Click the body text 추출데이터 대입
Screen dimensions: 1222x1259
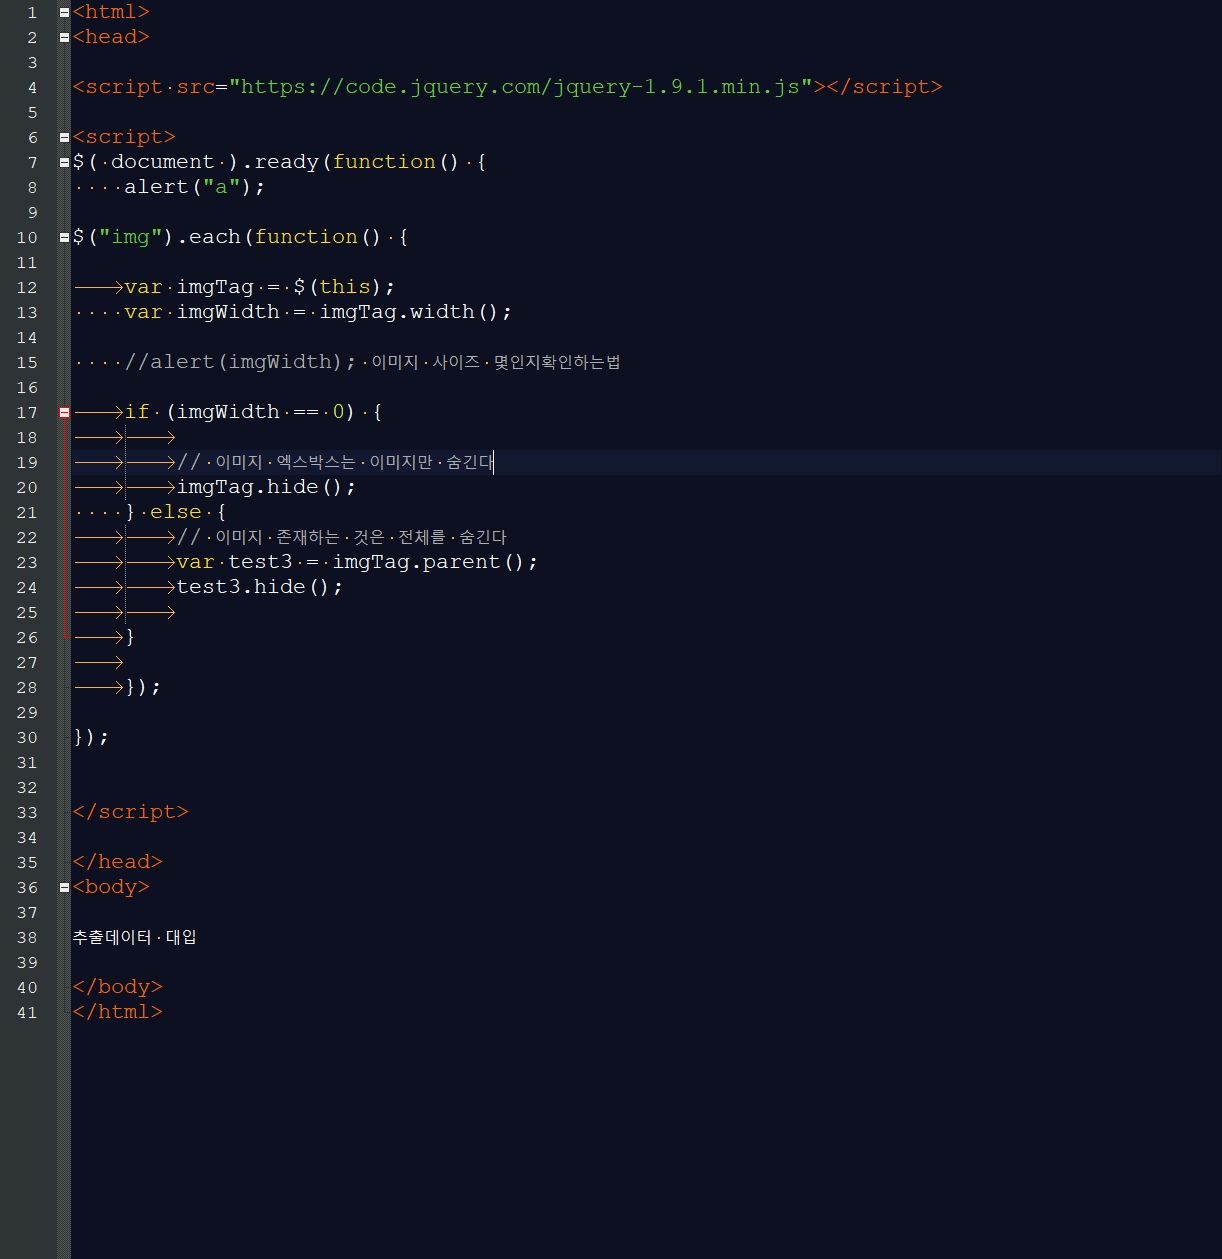[135, 937]
